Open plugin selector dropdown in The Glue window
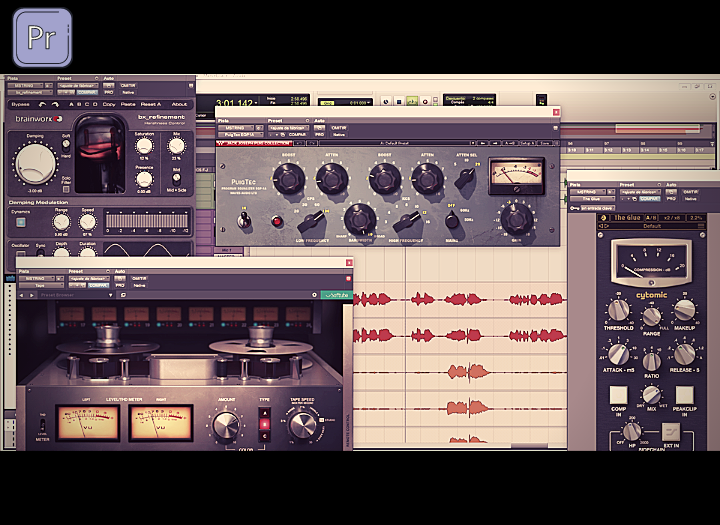This screenshot has height=525, width=720. click(592, 199)
